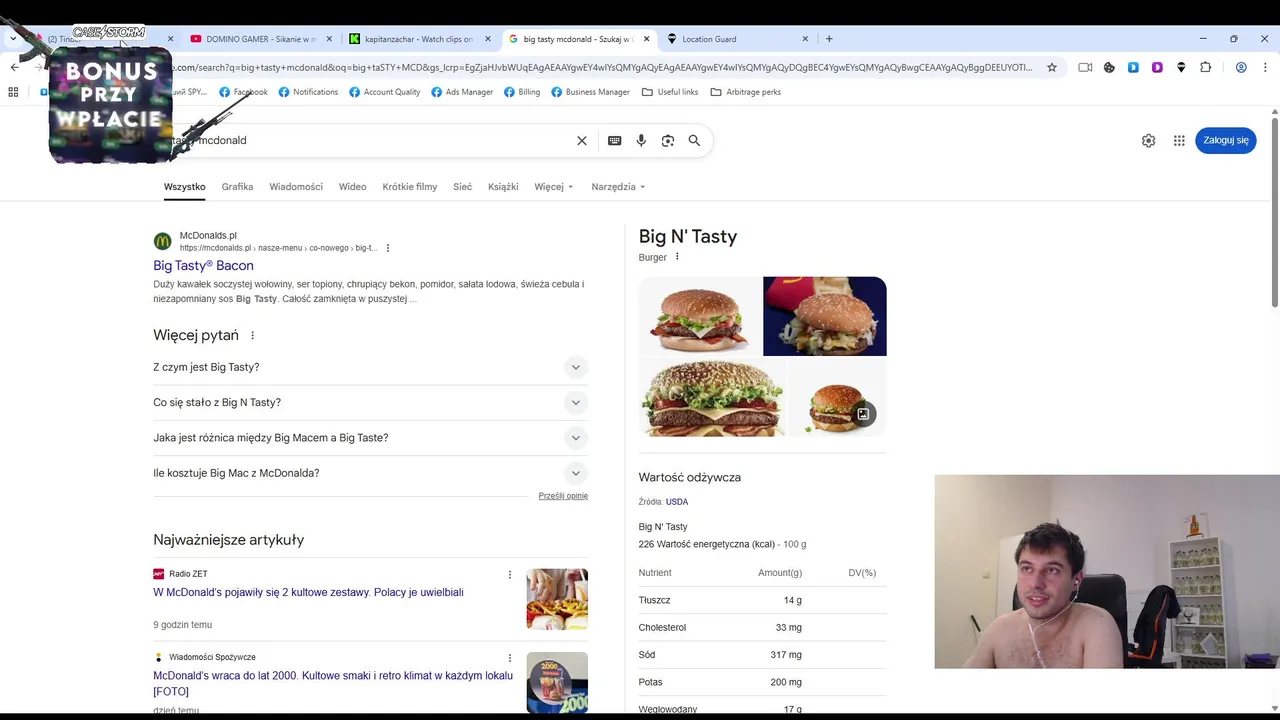
Task: Open the large double-patty burger image
Action: point(712,397)
